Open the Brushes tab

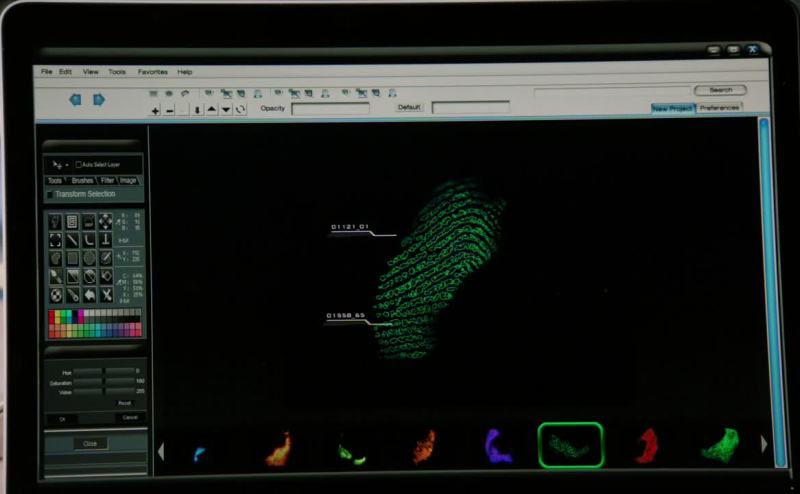click(82, 181)
